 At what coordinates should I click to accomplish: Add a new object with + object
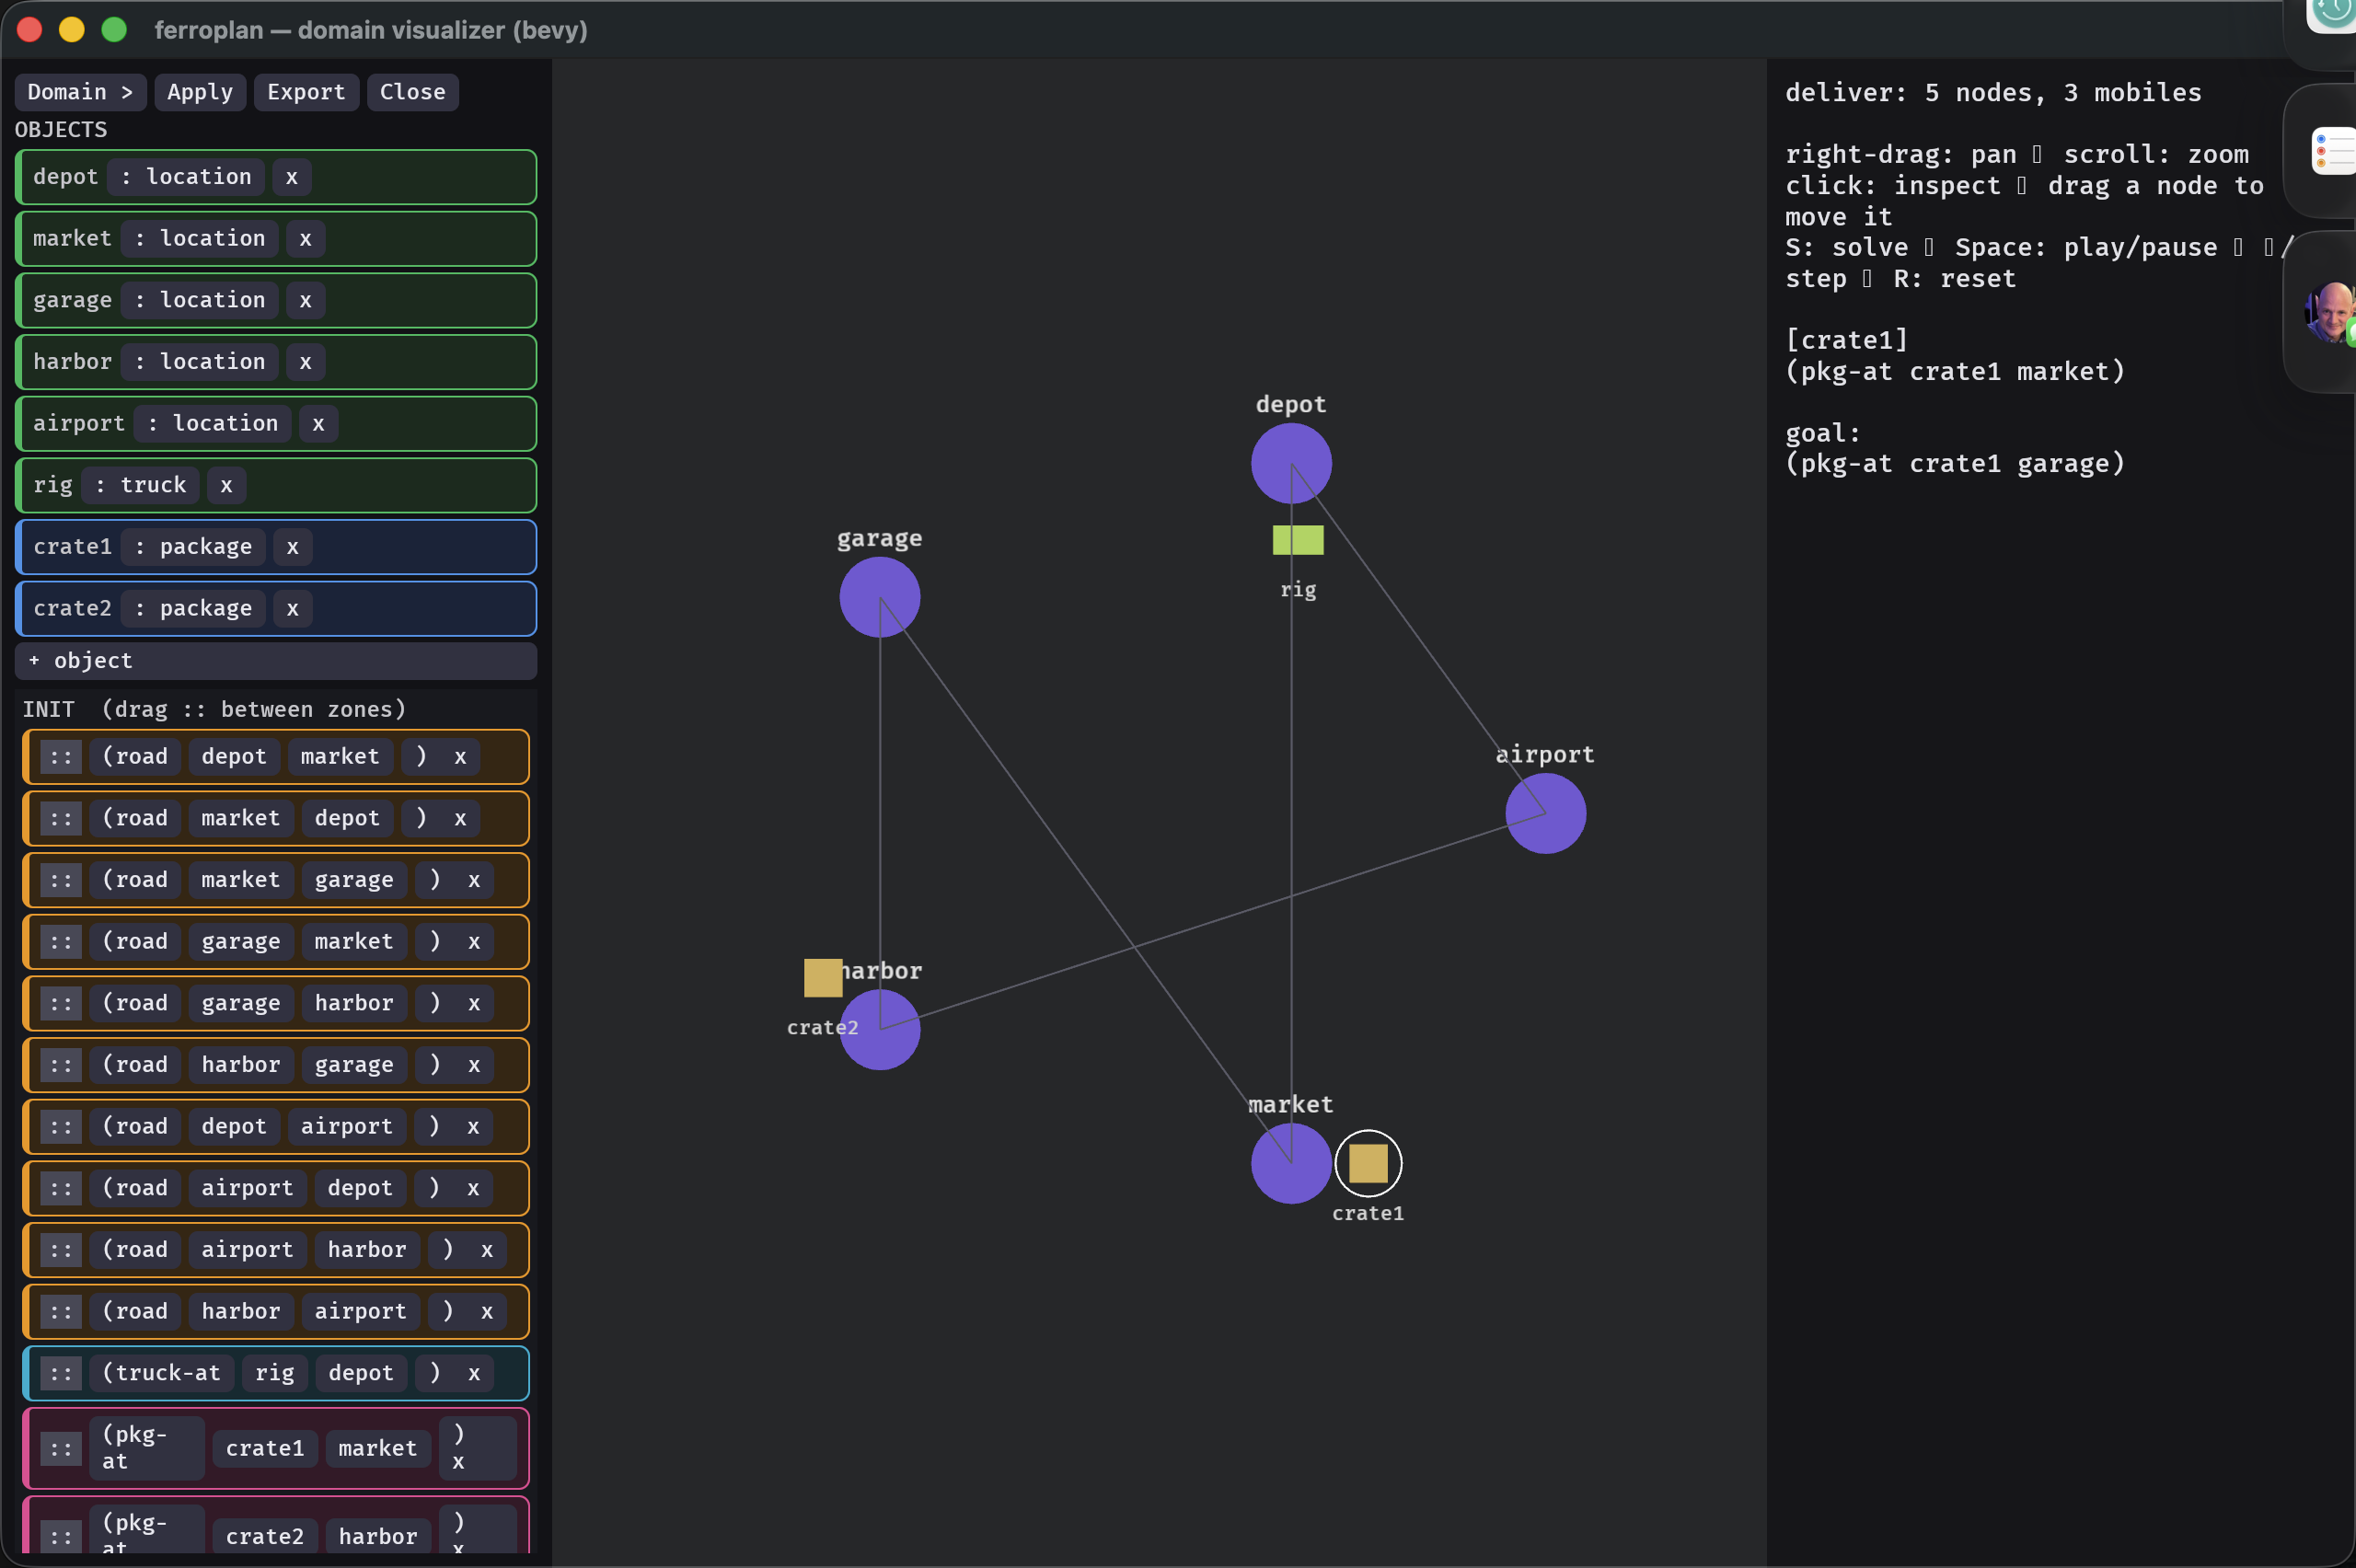pyautogui.click(x=276, y=660)
